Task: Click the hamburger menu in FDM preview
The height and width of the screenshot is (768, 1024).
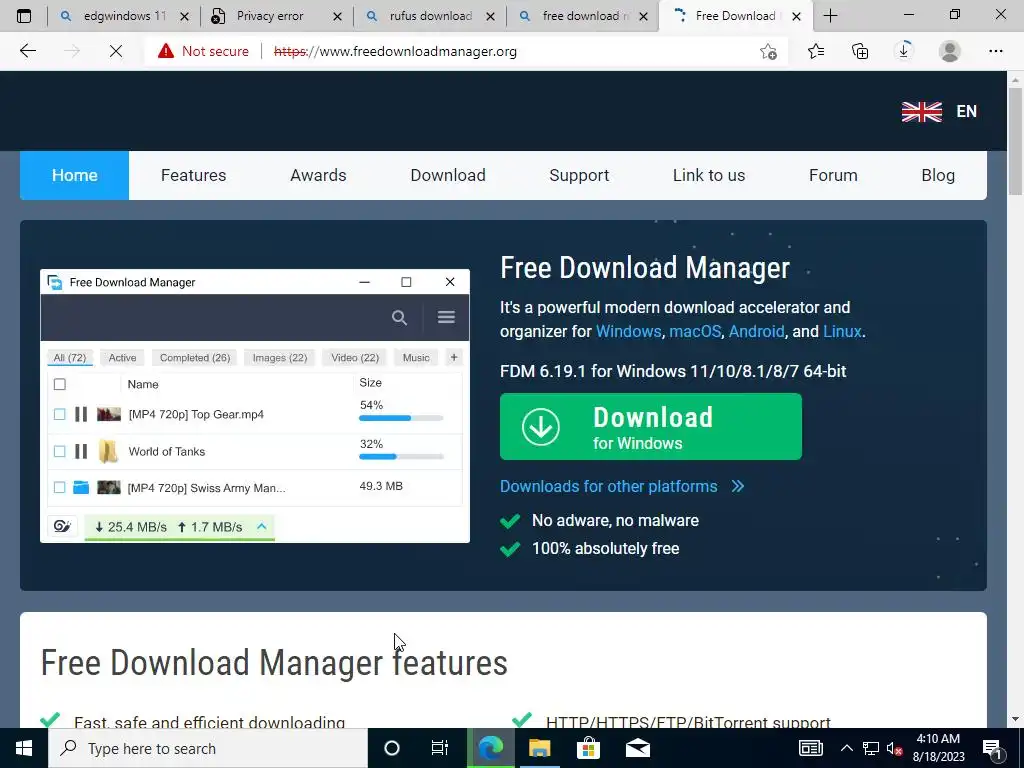Action: coord(446,317)
